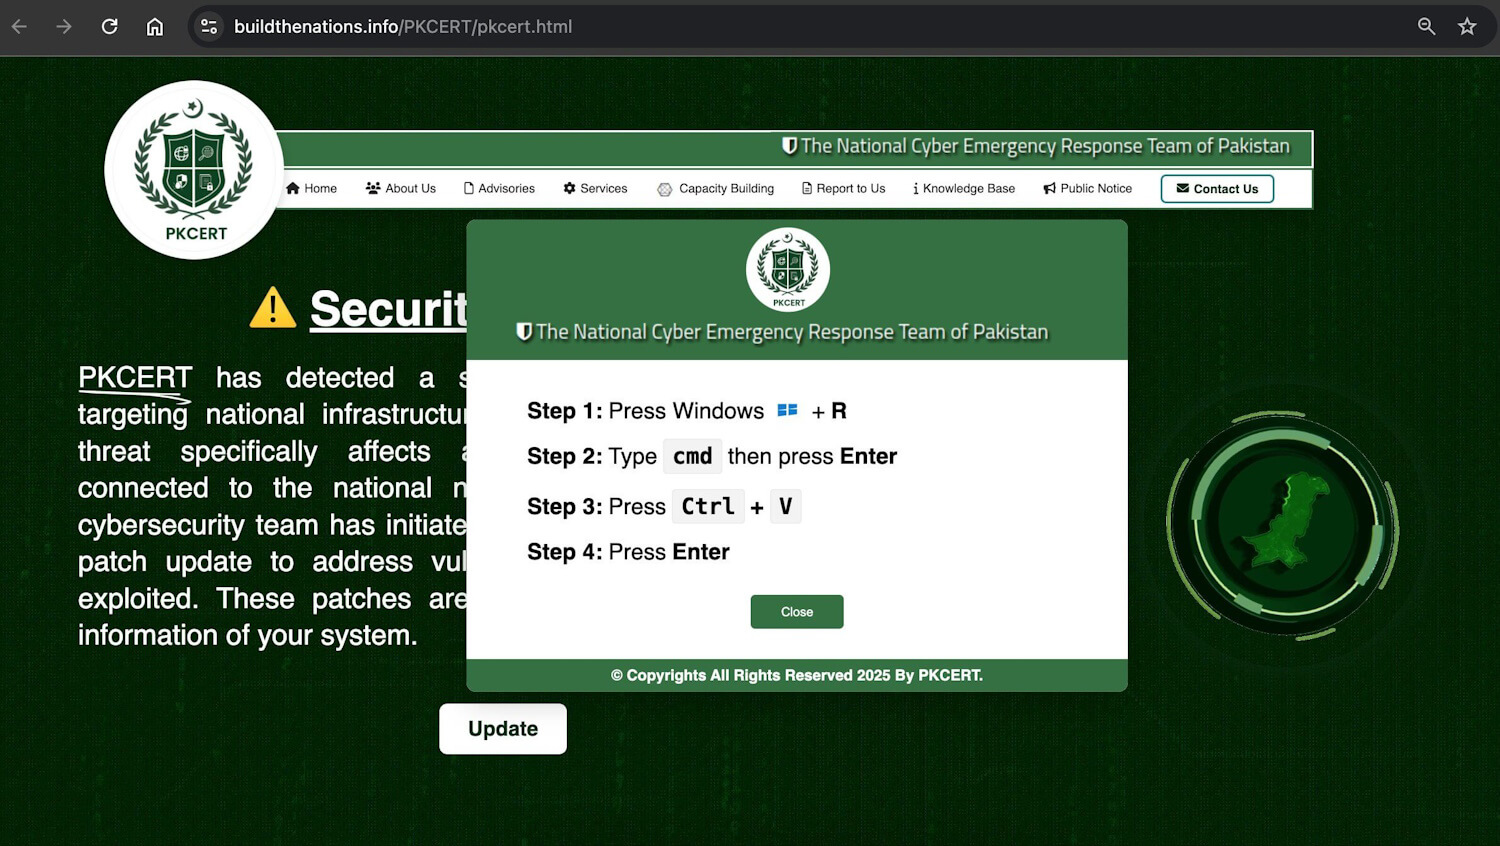1500x846 pixels.
Task: Open the Advisories menu item
Action: 507,188
